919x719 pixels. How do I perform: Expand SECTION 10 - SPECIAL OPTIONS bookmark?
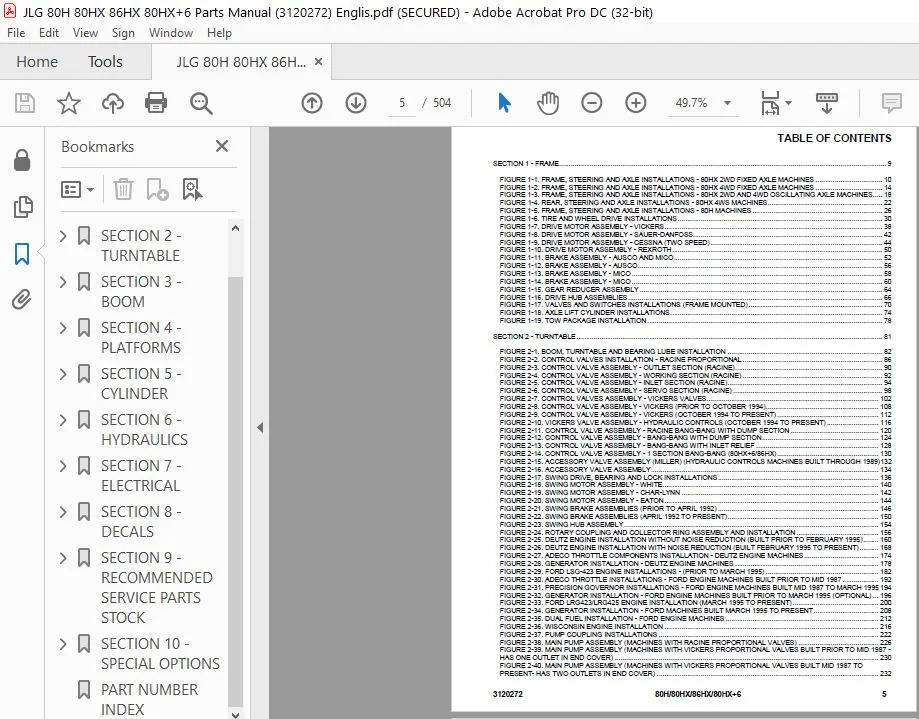coord(63,644)
